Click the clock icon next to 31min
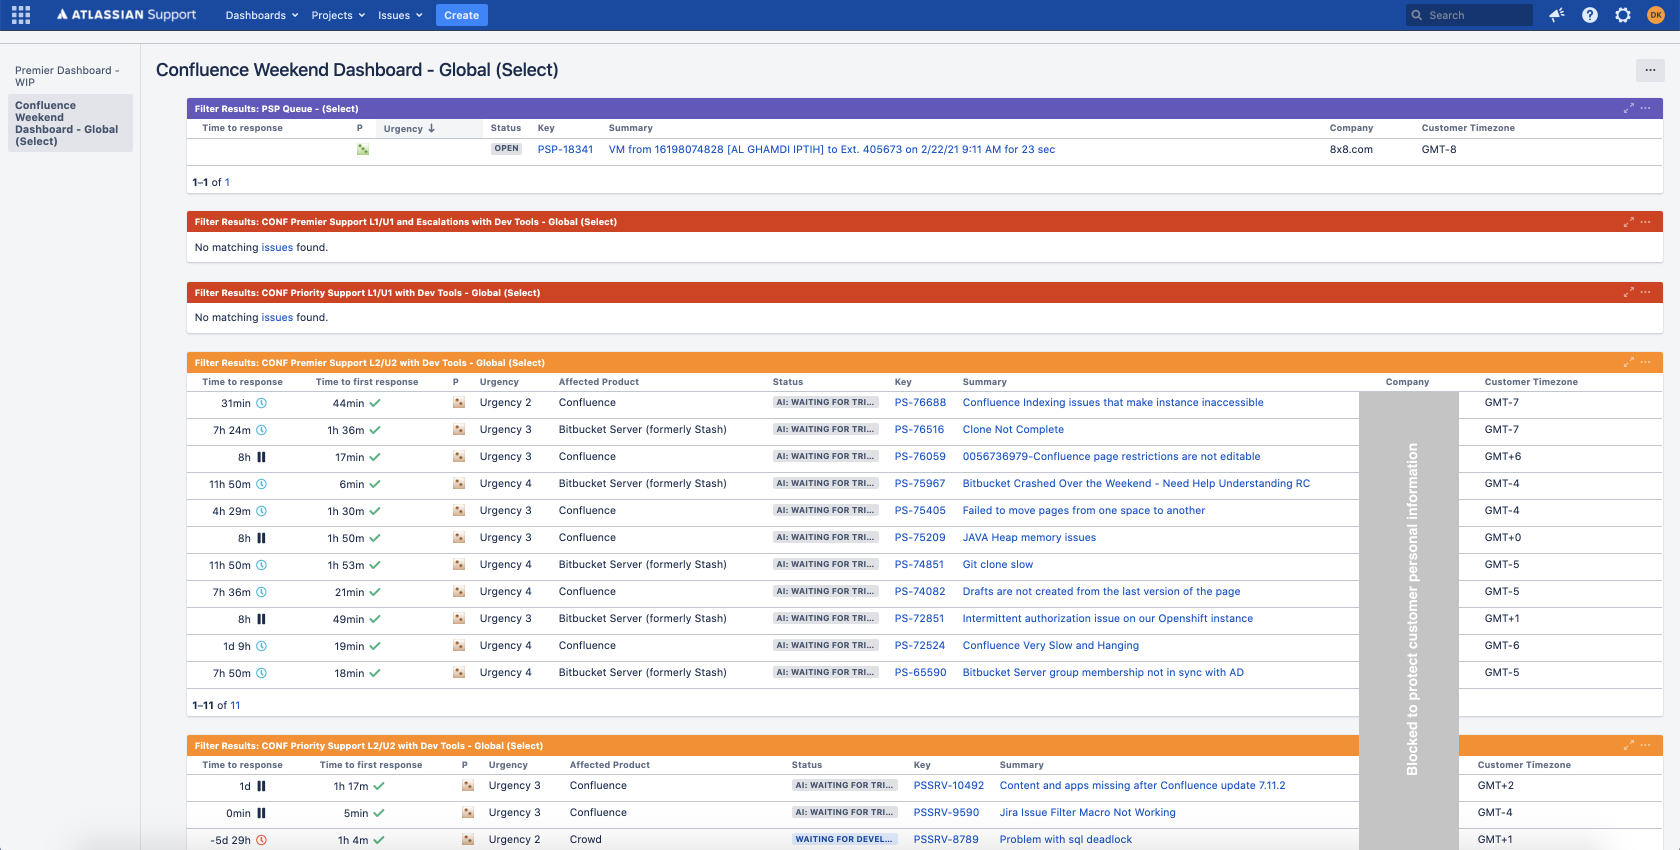This screenshot has width=1680, height=850. tap(262, 403)
